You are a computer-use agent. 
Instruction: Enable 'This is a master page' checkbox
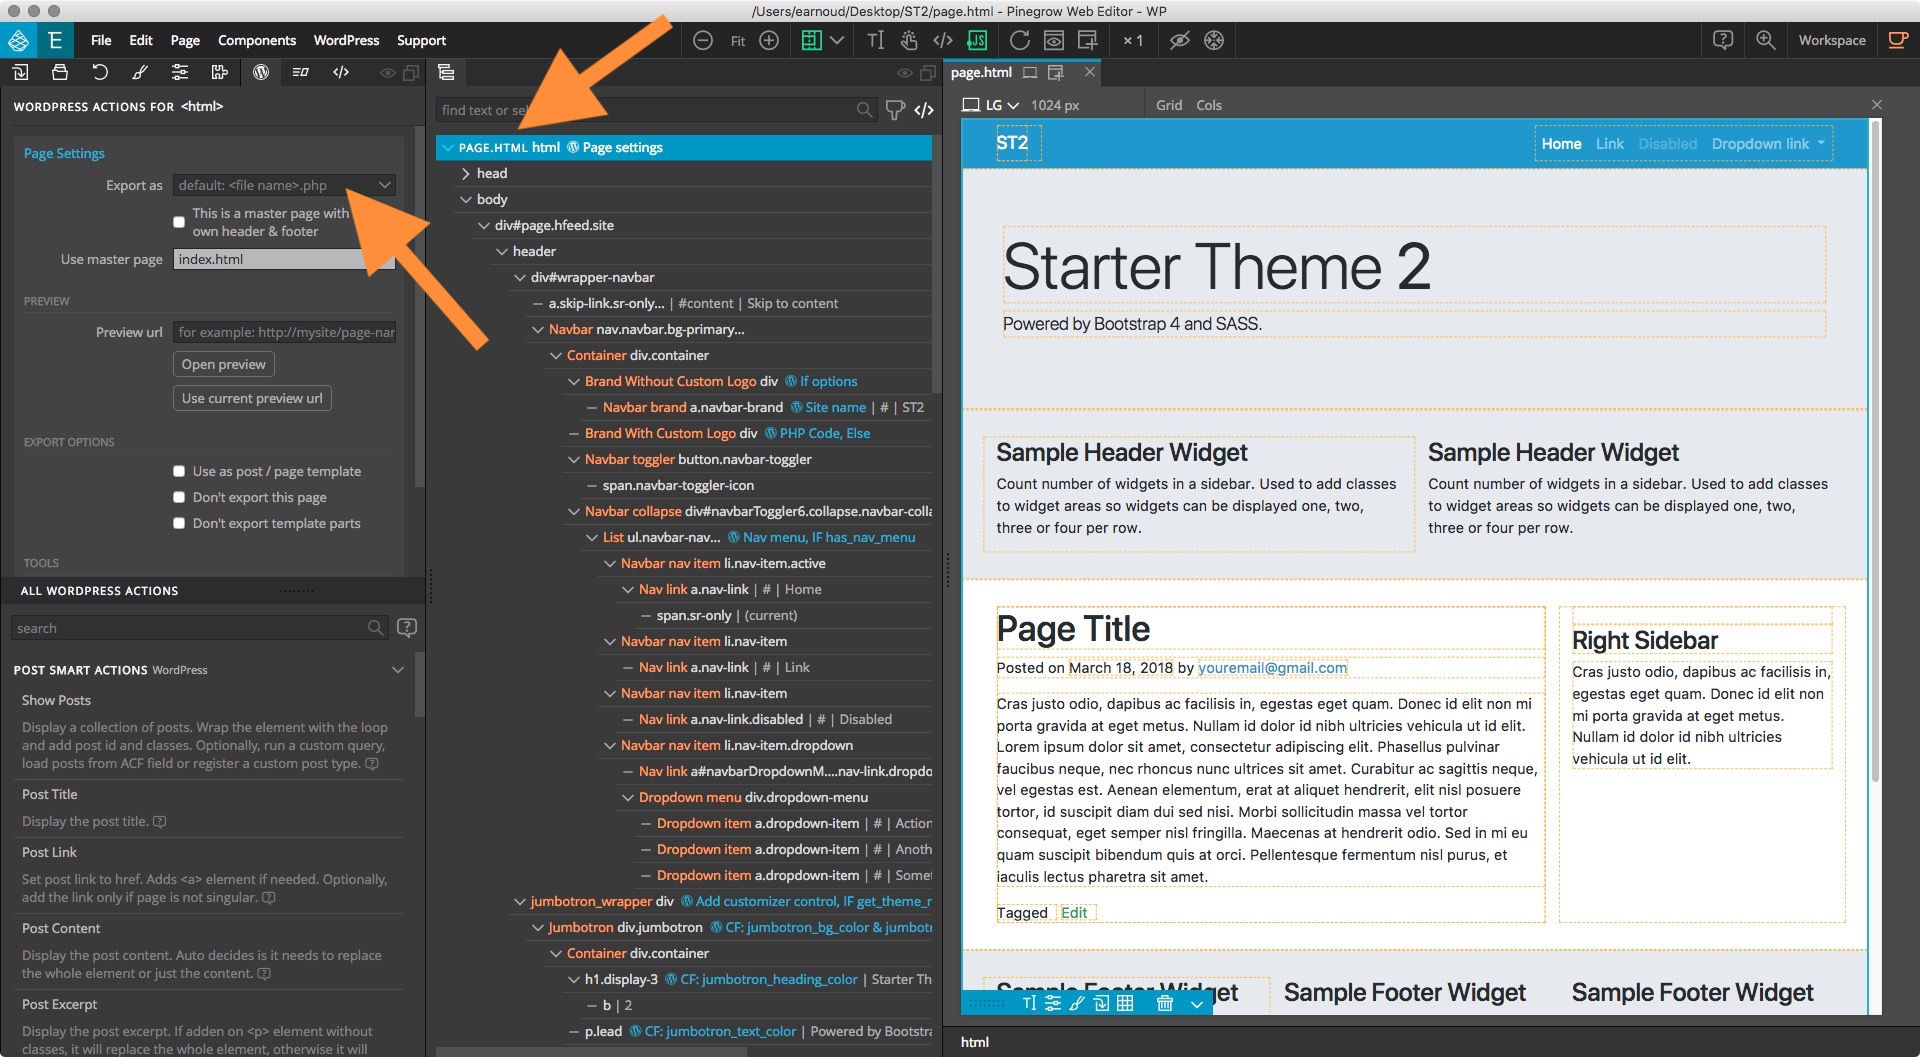click(179, 222)
